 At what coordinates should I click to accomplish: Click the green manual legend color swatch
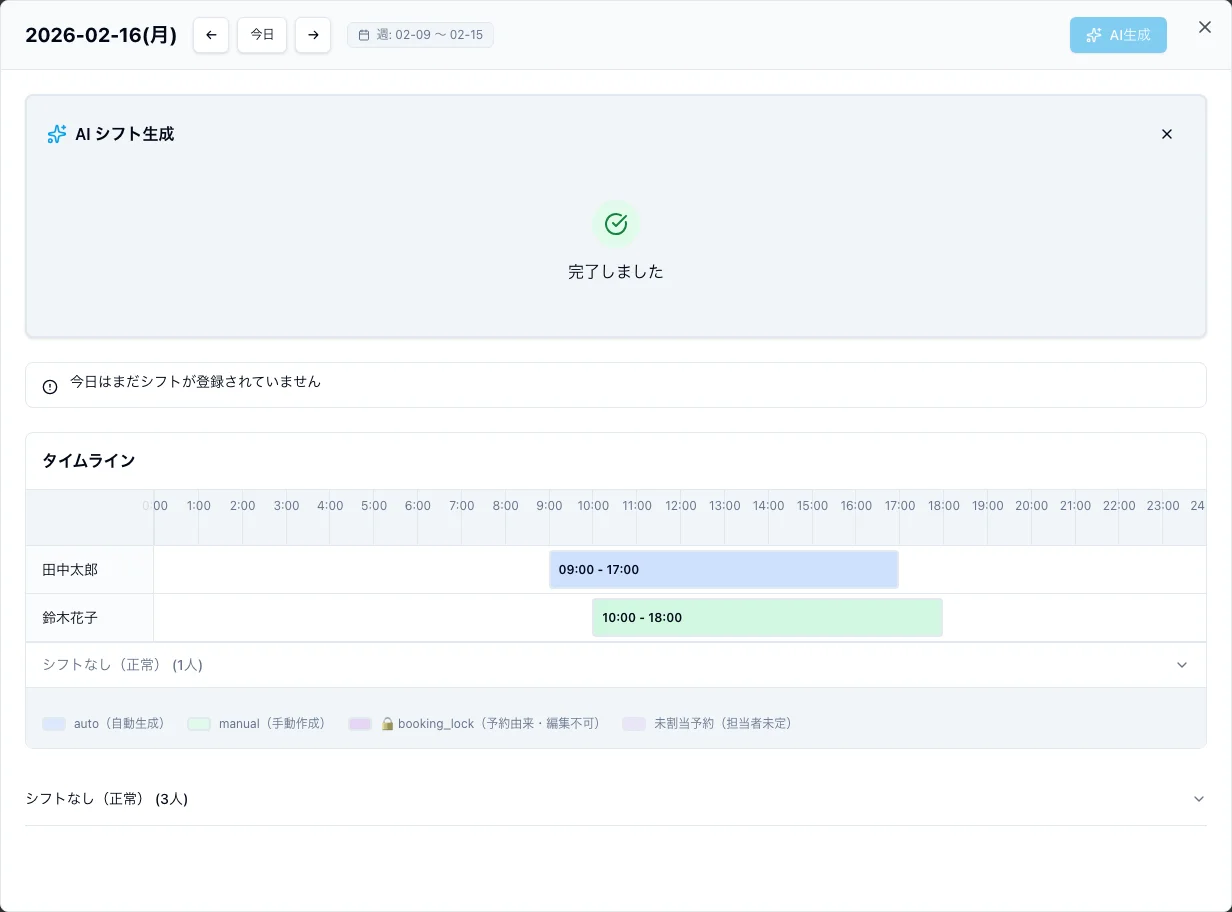[x=200, y=723]
